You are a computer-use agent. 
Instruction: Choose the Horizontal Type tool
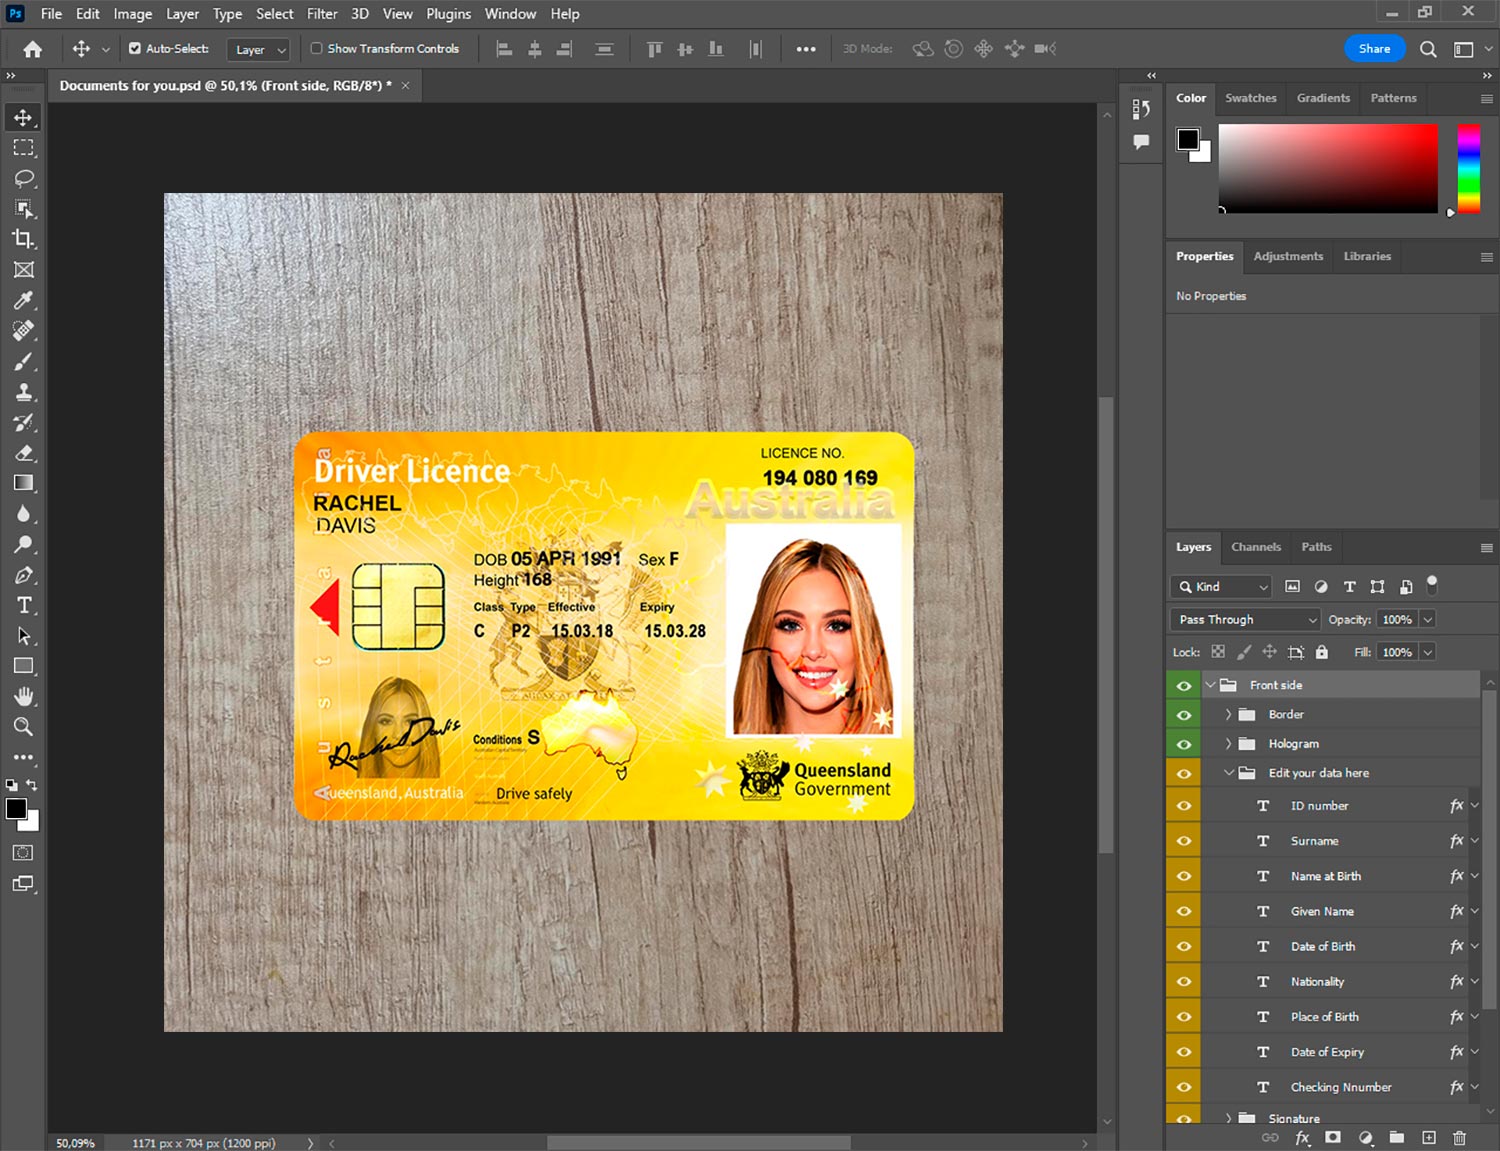tap(24, 605)
